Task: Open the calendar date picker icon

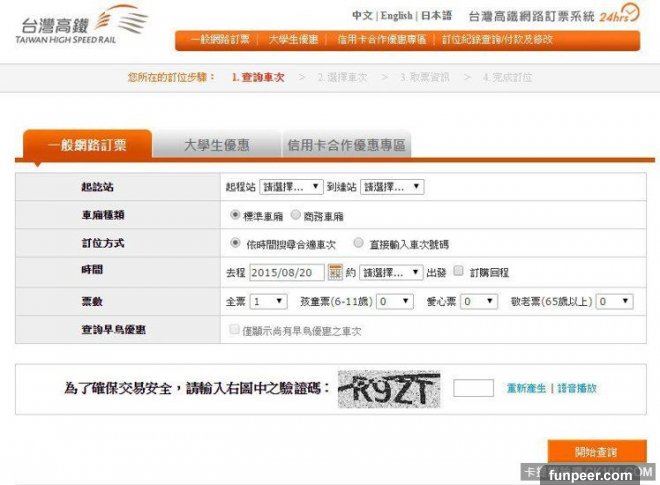Action: [336, 272]
